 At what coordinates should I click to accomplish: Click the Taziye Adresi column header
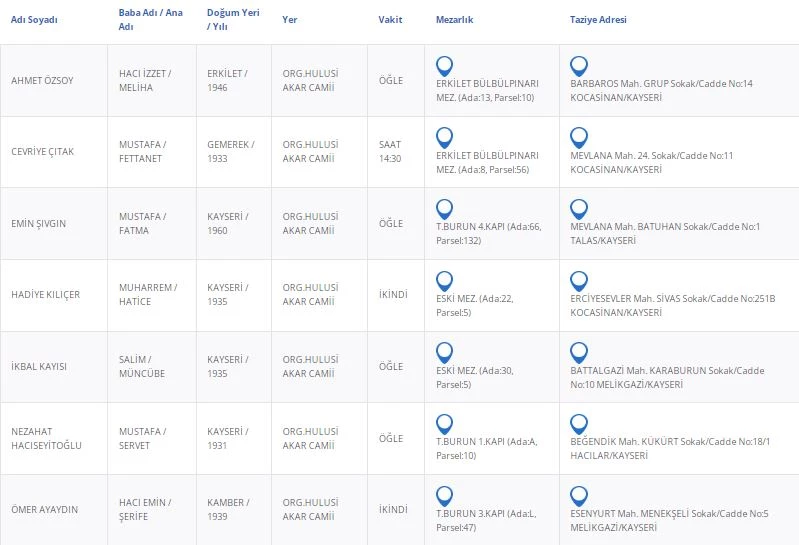(598, 20)
